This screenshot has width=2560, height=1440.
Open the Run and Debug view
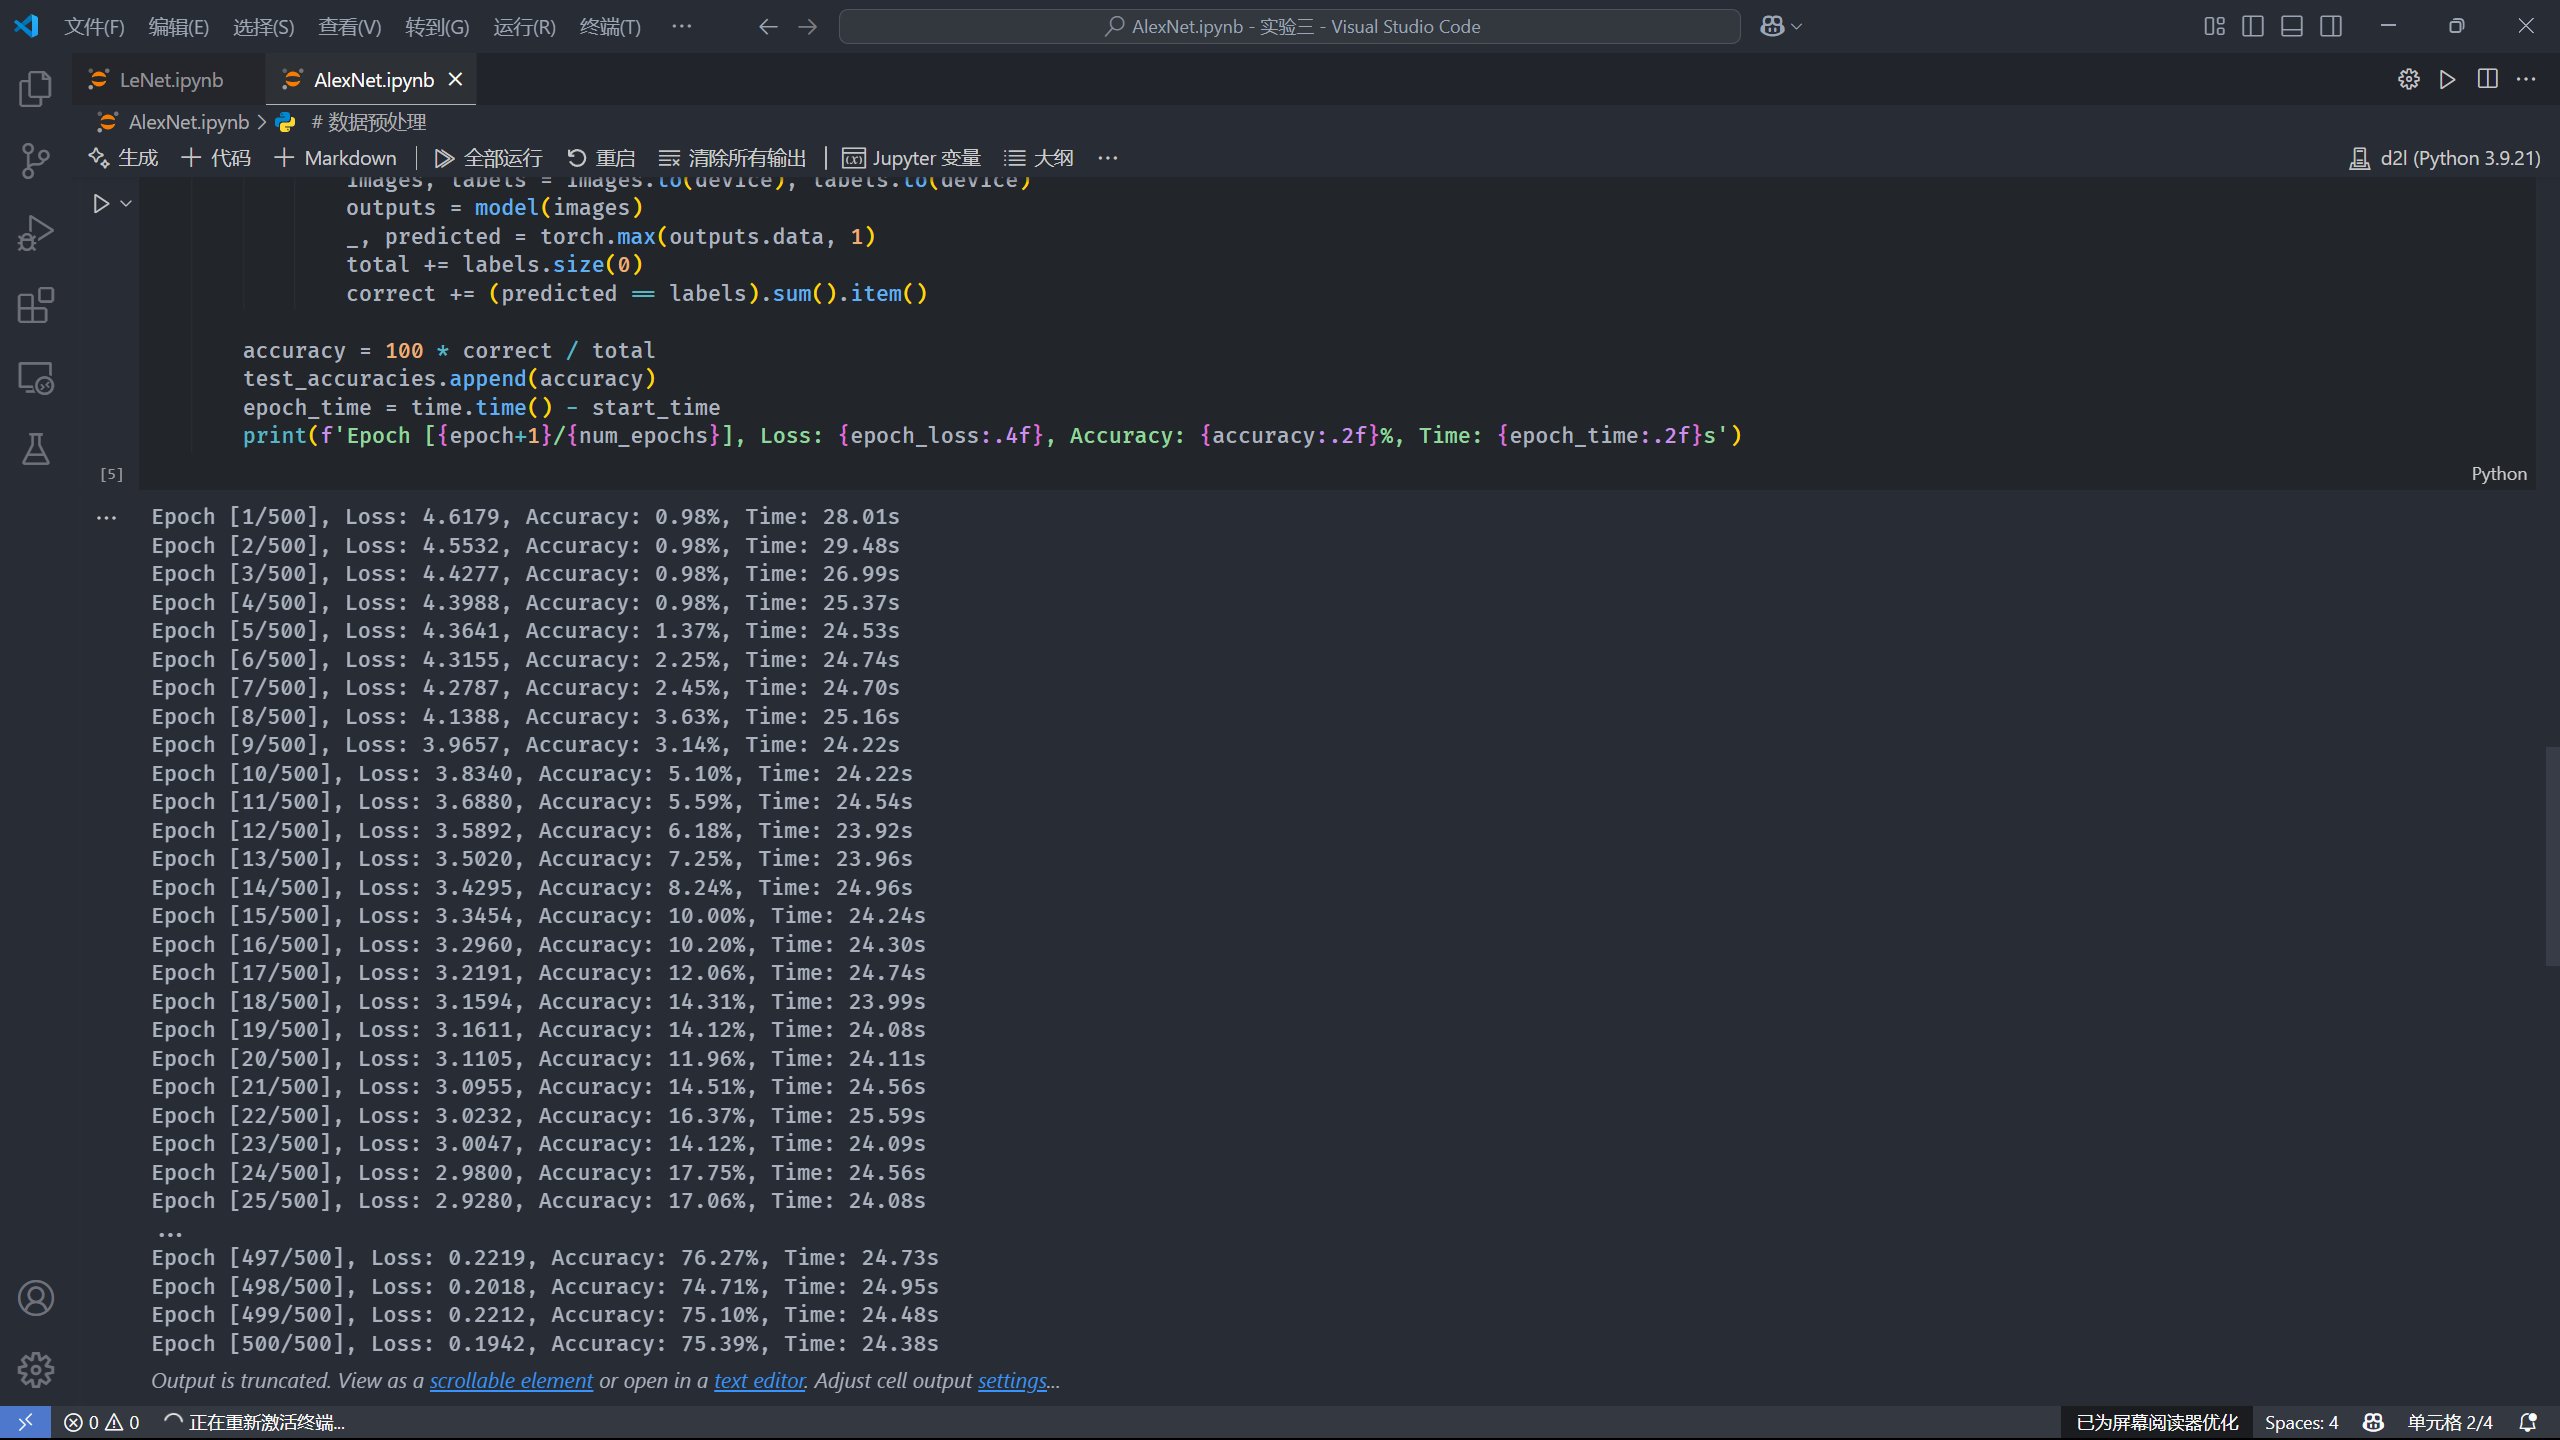point(36,233)
